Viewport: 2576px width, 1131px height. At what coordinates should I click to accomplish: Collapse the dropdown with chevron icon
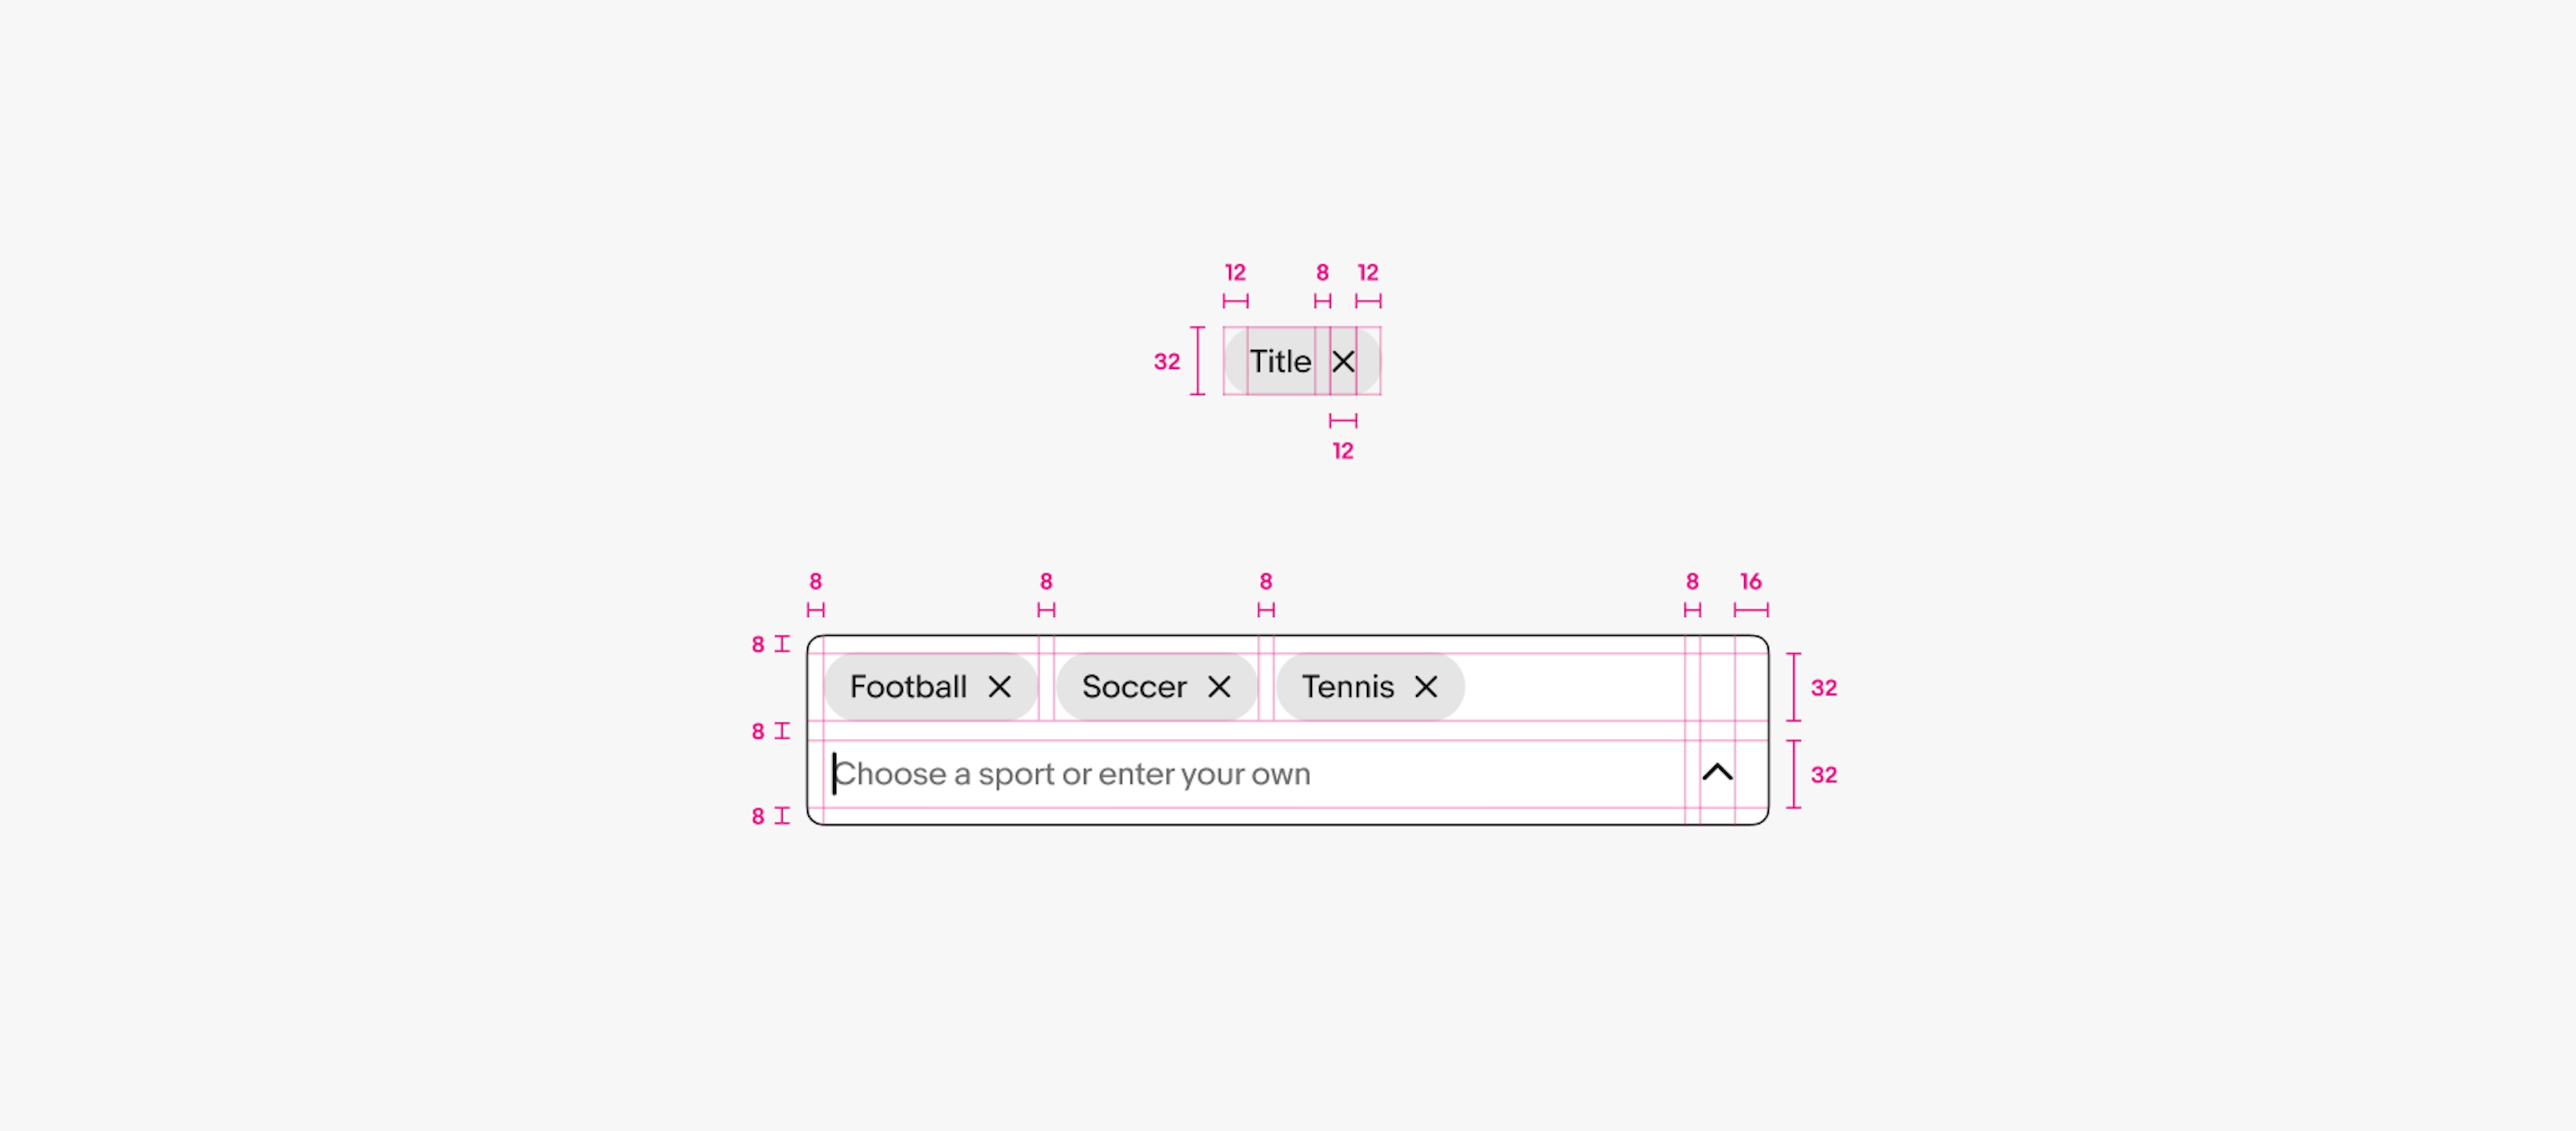[x=1717, y=773]
